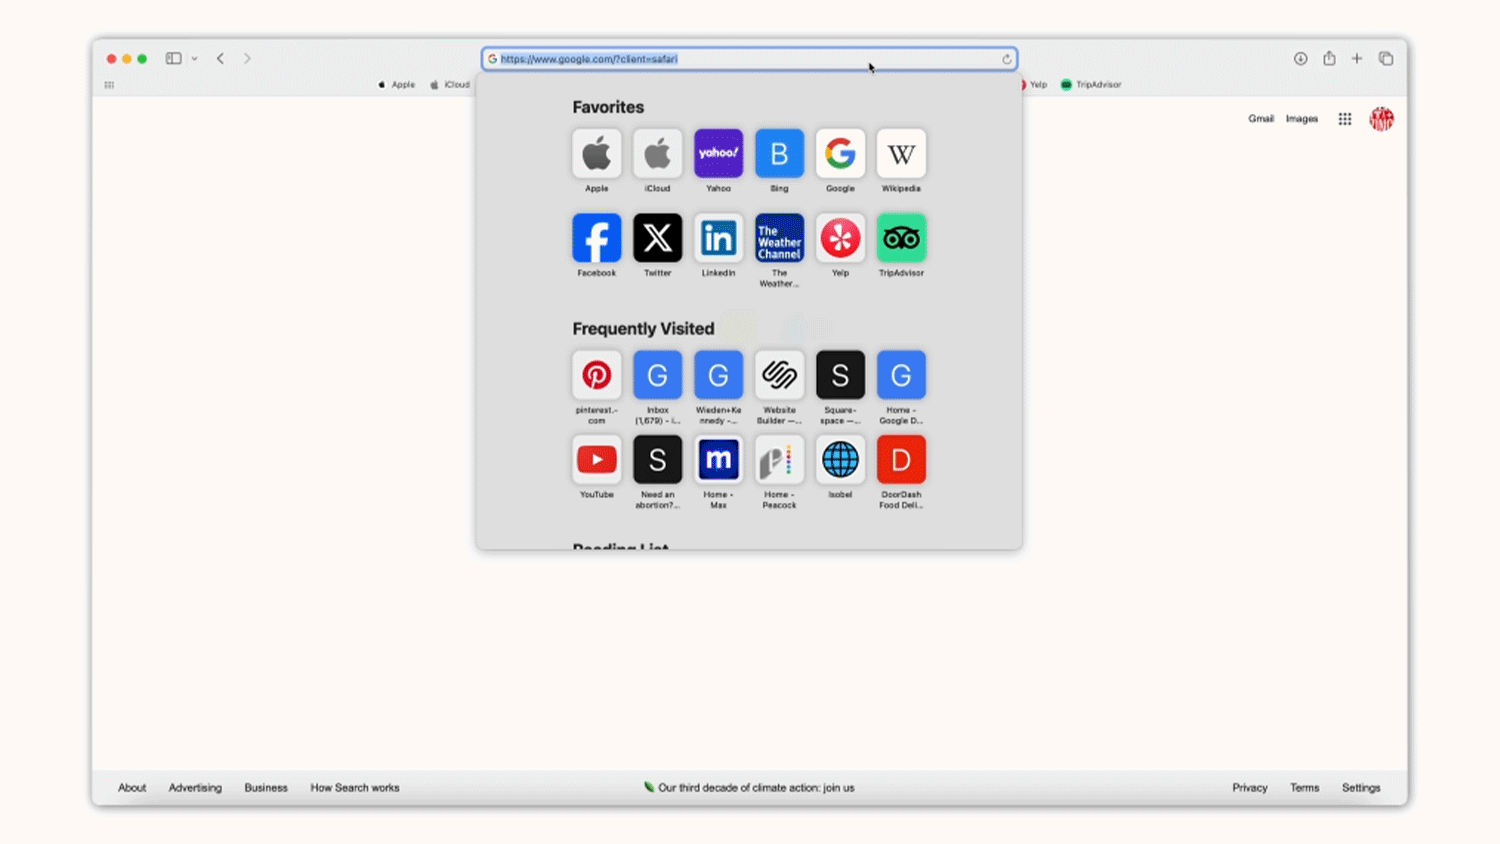Open the Bing favorite
The width and height of the screenshot is (1500, 844).
780,154
